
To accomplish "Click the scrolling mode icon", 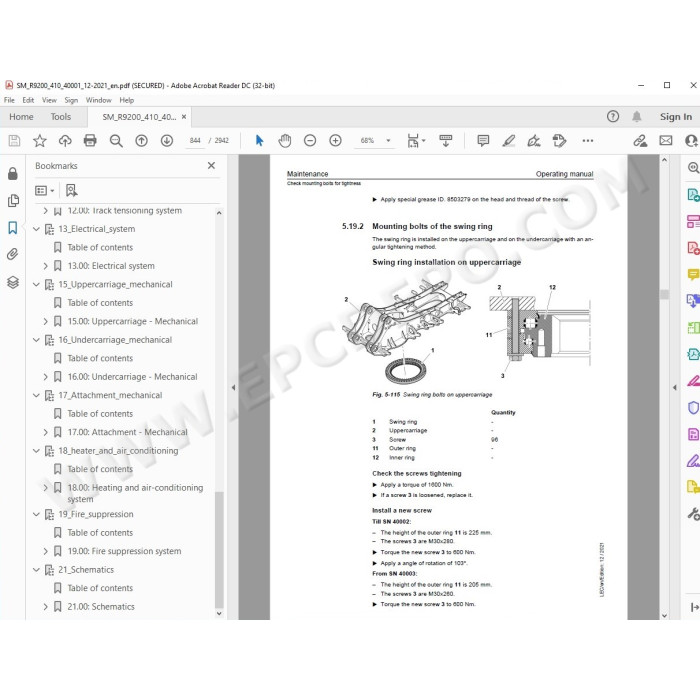I will [446, 141].
